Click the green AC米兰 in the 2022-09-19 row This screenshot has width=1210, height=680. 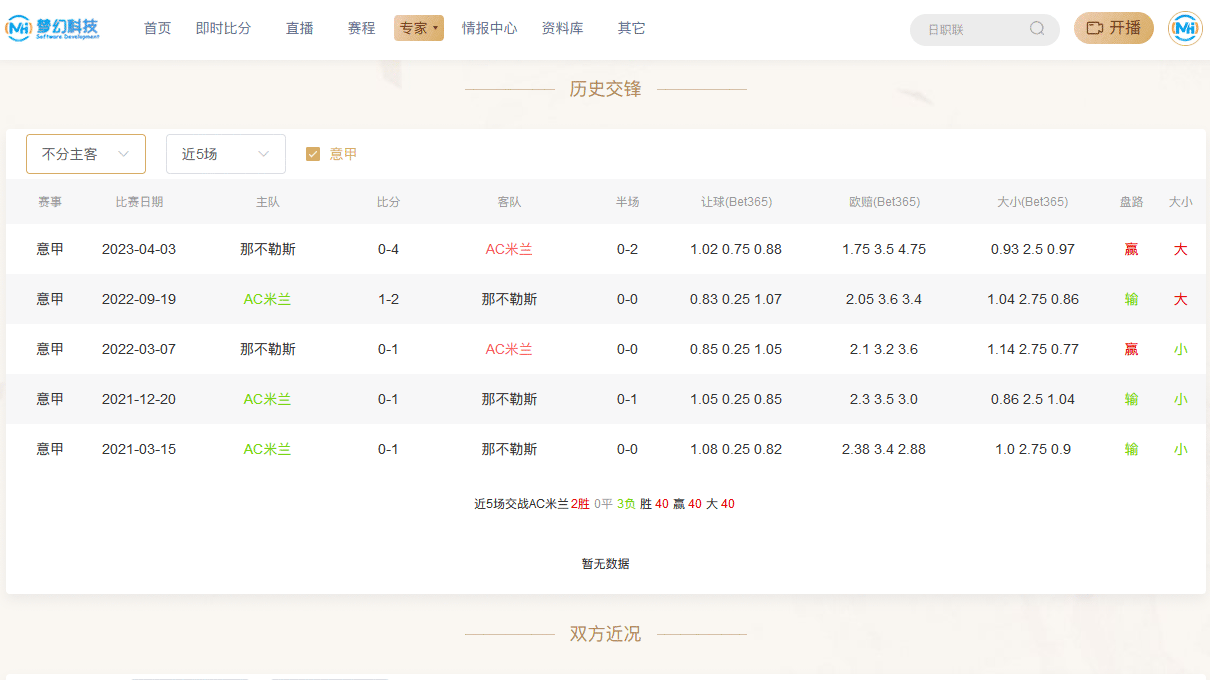[x=267, y=299]
